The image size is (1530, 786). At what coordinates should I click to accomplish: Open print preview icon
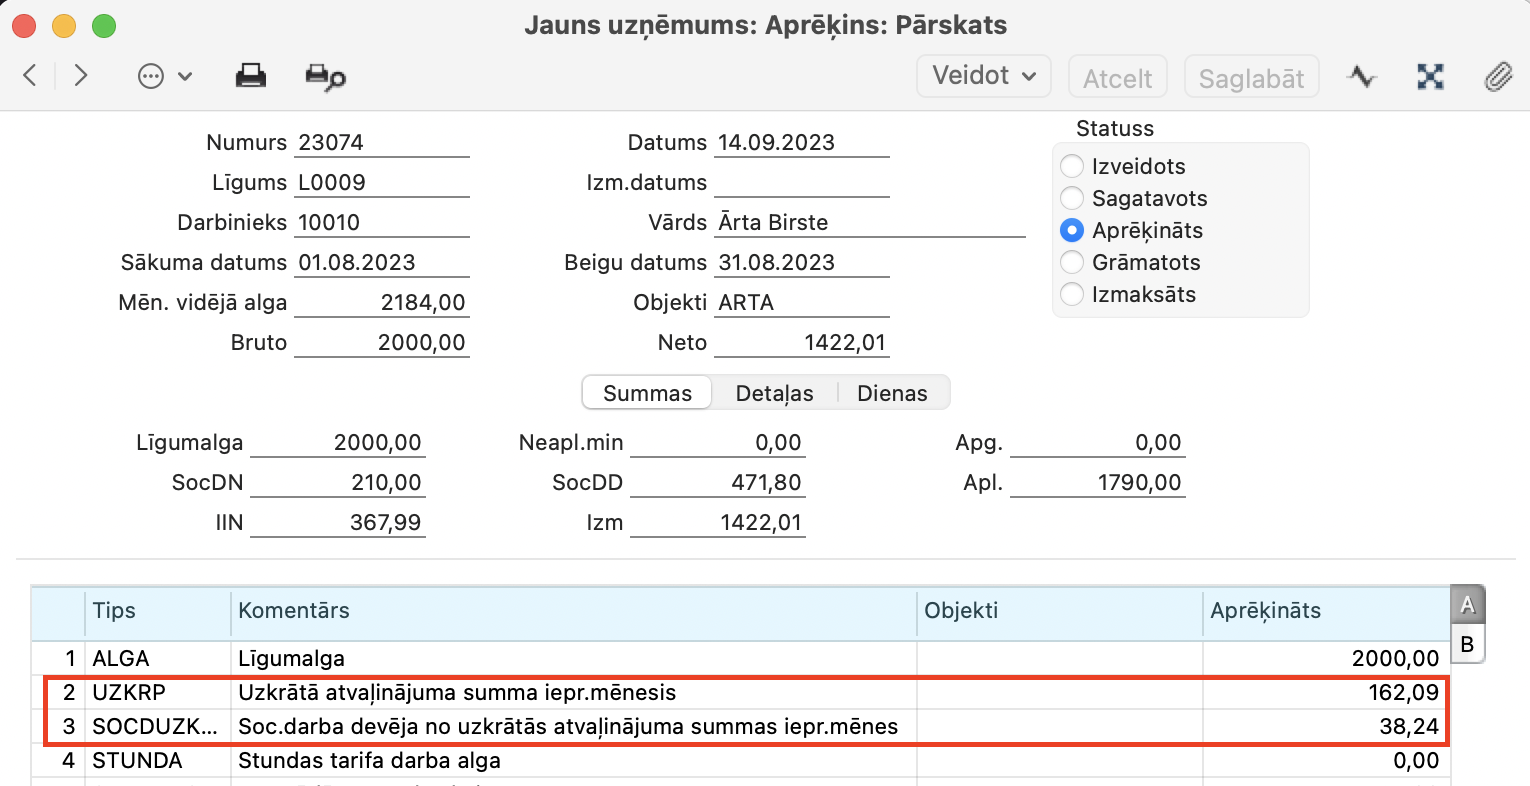(x=325, y=77)
